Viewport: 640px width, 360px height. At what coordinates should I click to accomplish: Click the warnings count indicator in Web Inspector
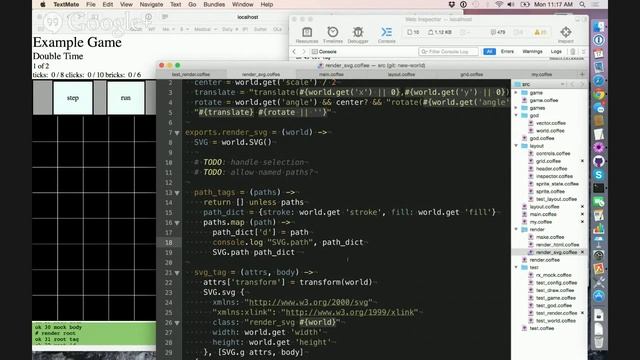pyautogui.click(x=540, y=32)
